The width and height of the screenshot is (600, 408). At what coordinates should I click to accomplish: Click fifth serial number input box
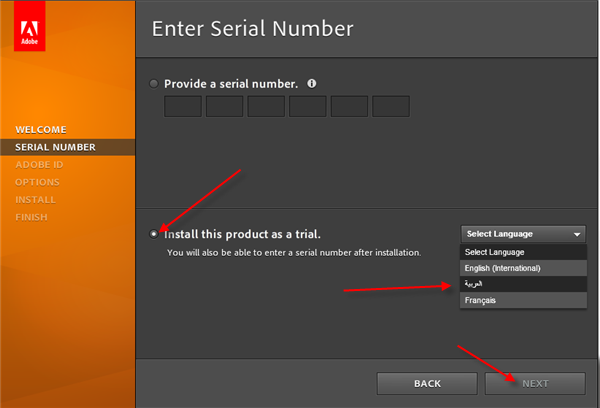click(x=349, y=106)
